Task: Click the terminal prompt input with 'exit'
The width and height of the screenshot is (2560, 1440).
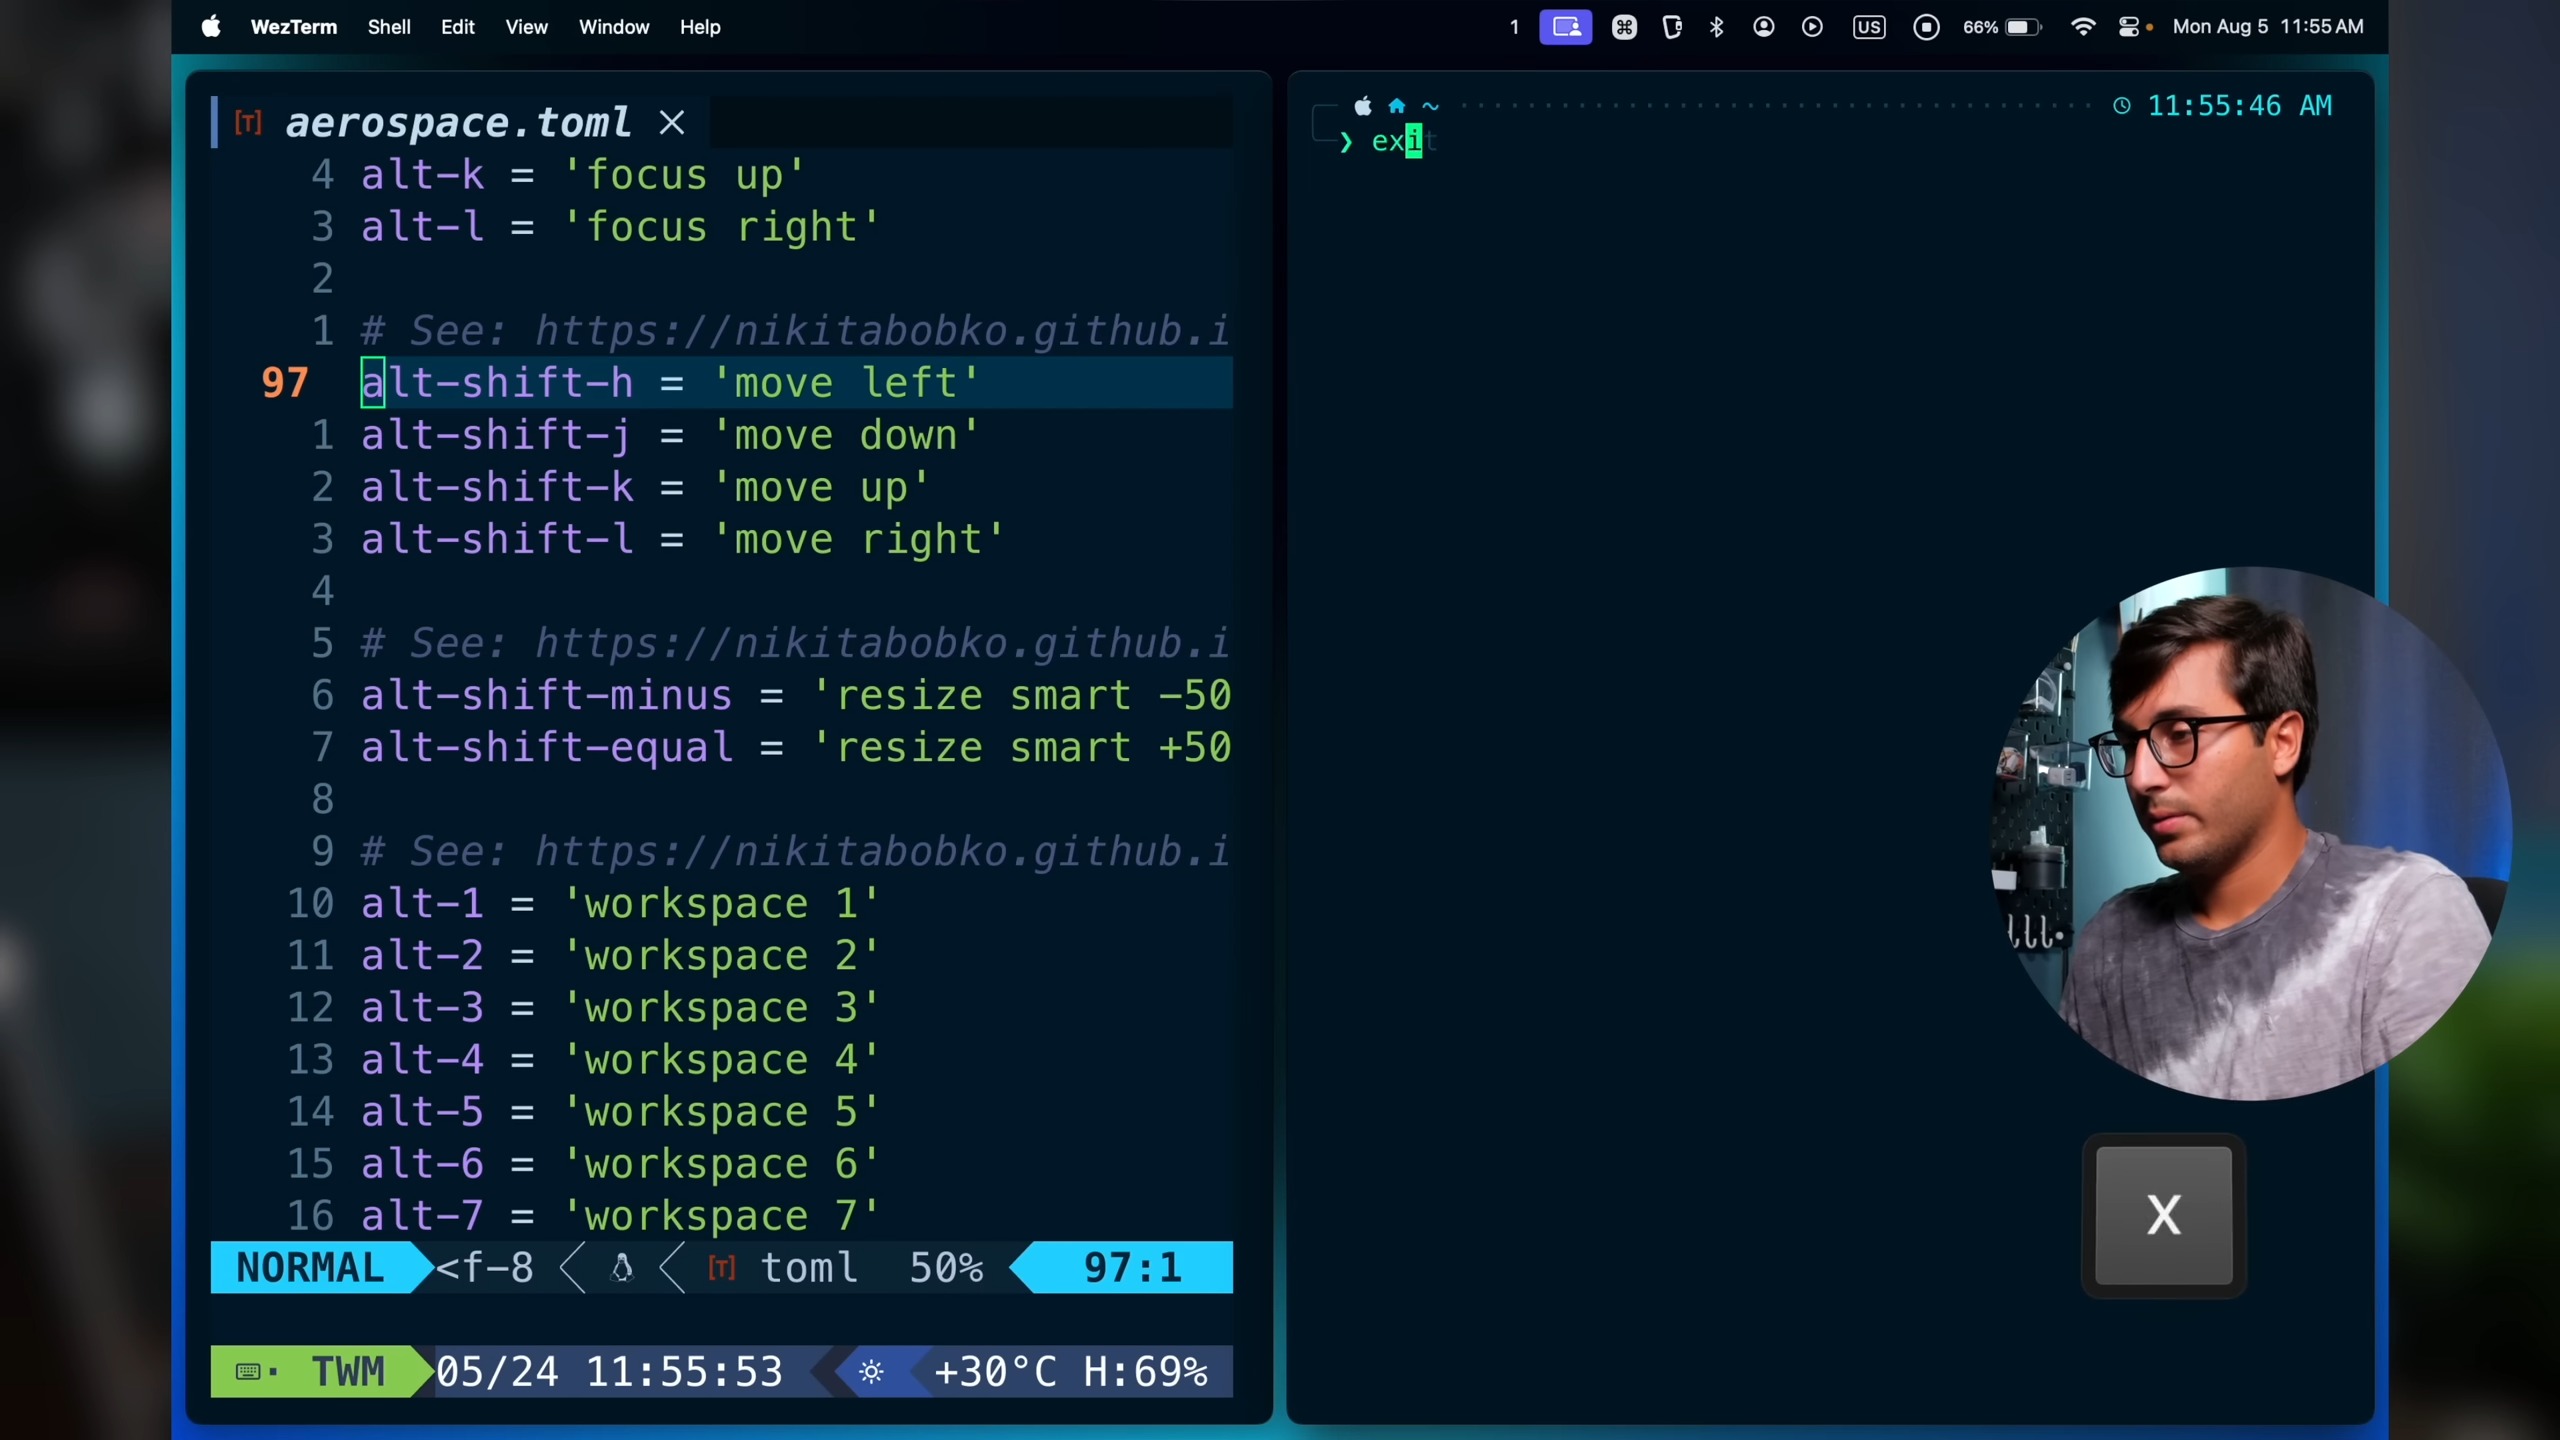Action: [x=1402, y=142]
